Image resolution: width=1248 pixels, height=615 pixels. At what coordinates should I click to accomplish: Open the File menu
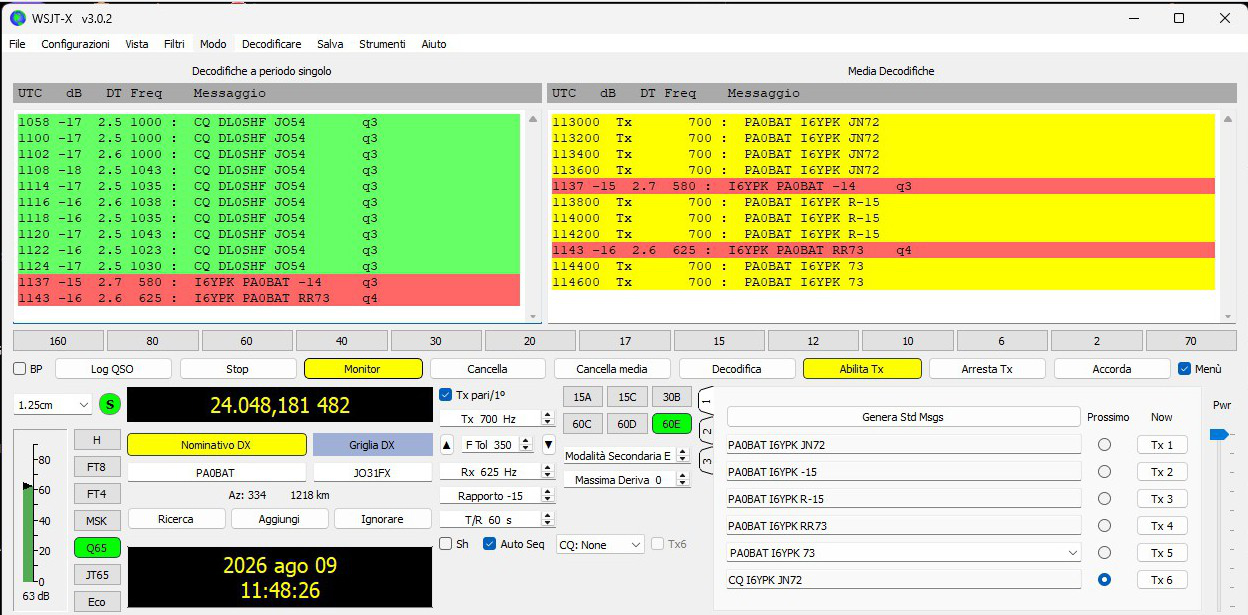[x=17, y=44]
